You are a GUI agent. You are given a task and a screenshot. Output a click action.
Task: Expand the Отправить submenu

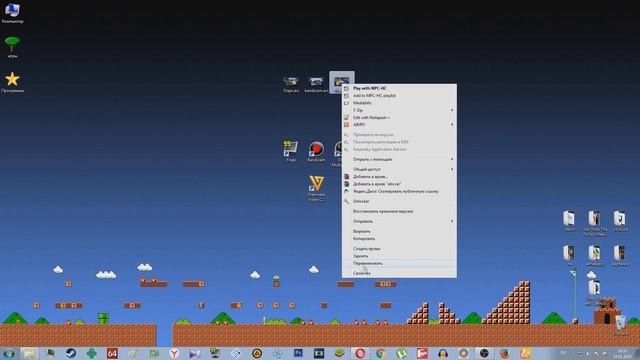pyautogui.click(x=399, y=221)
